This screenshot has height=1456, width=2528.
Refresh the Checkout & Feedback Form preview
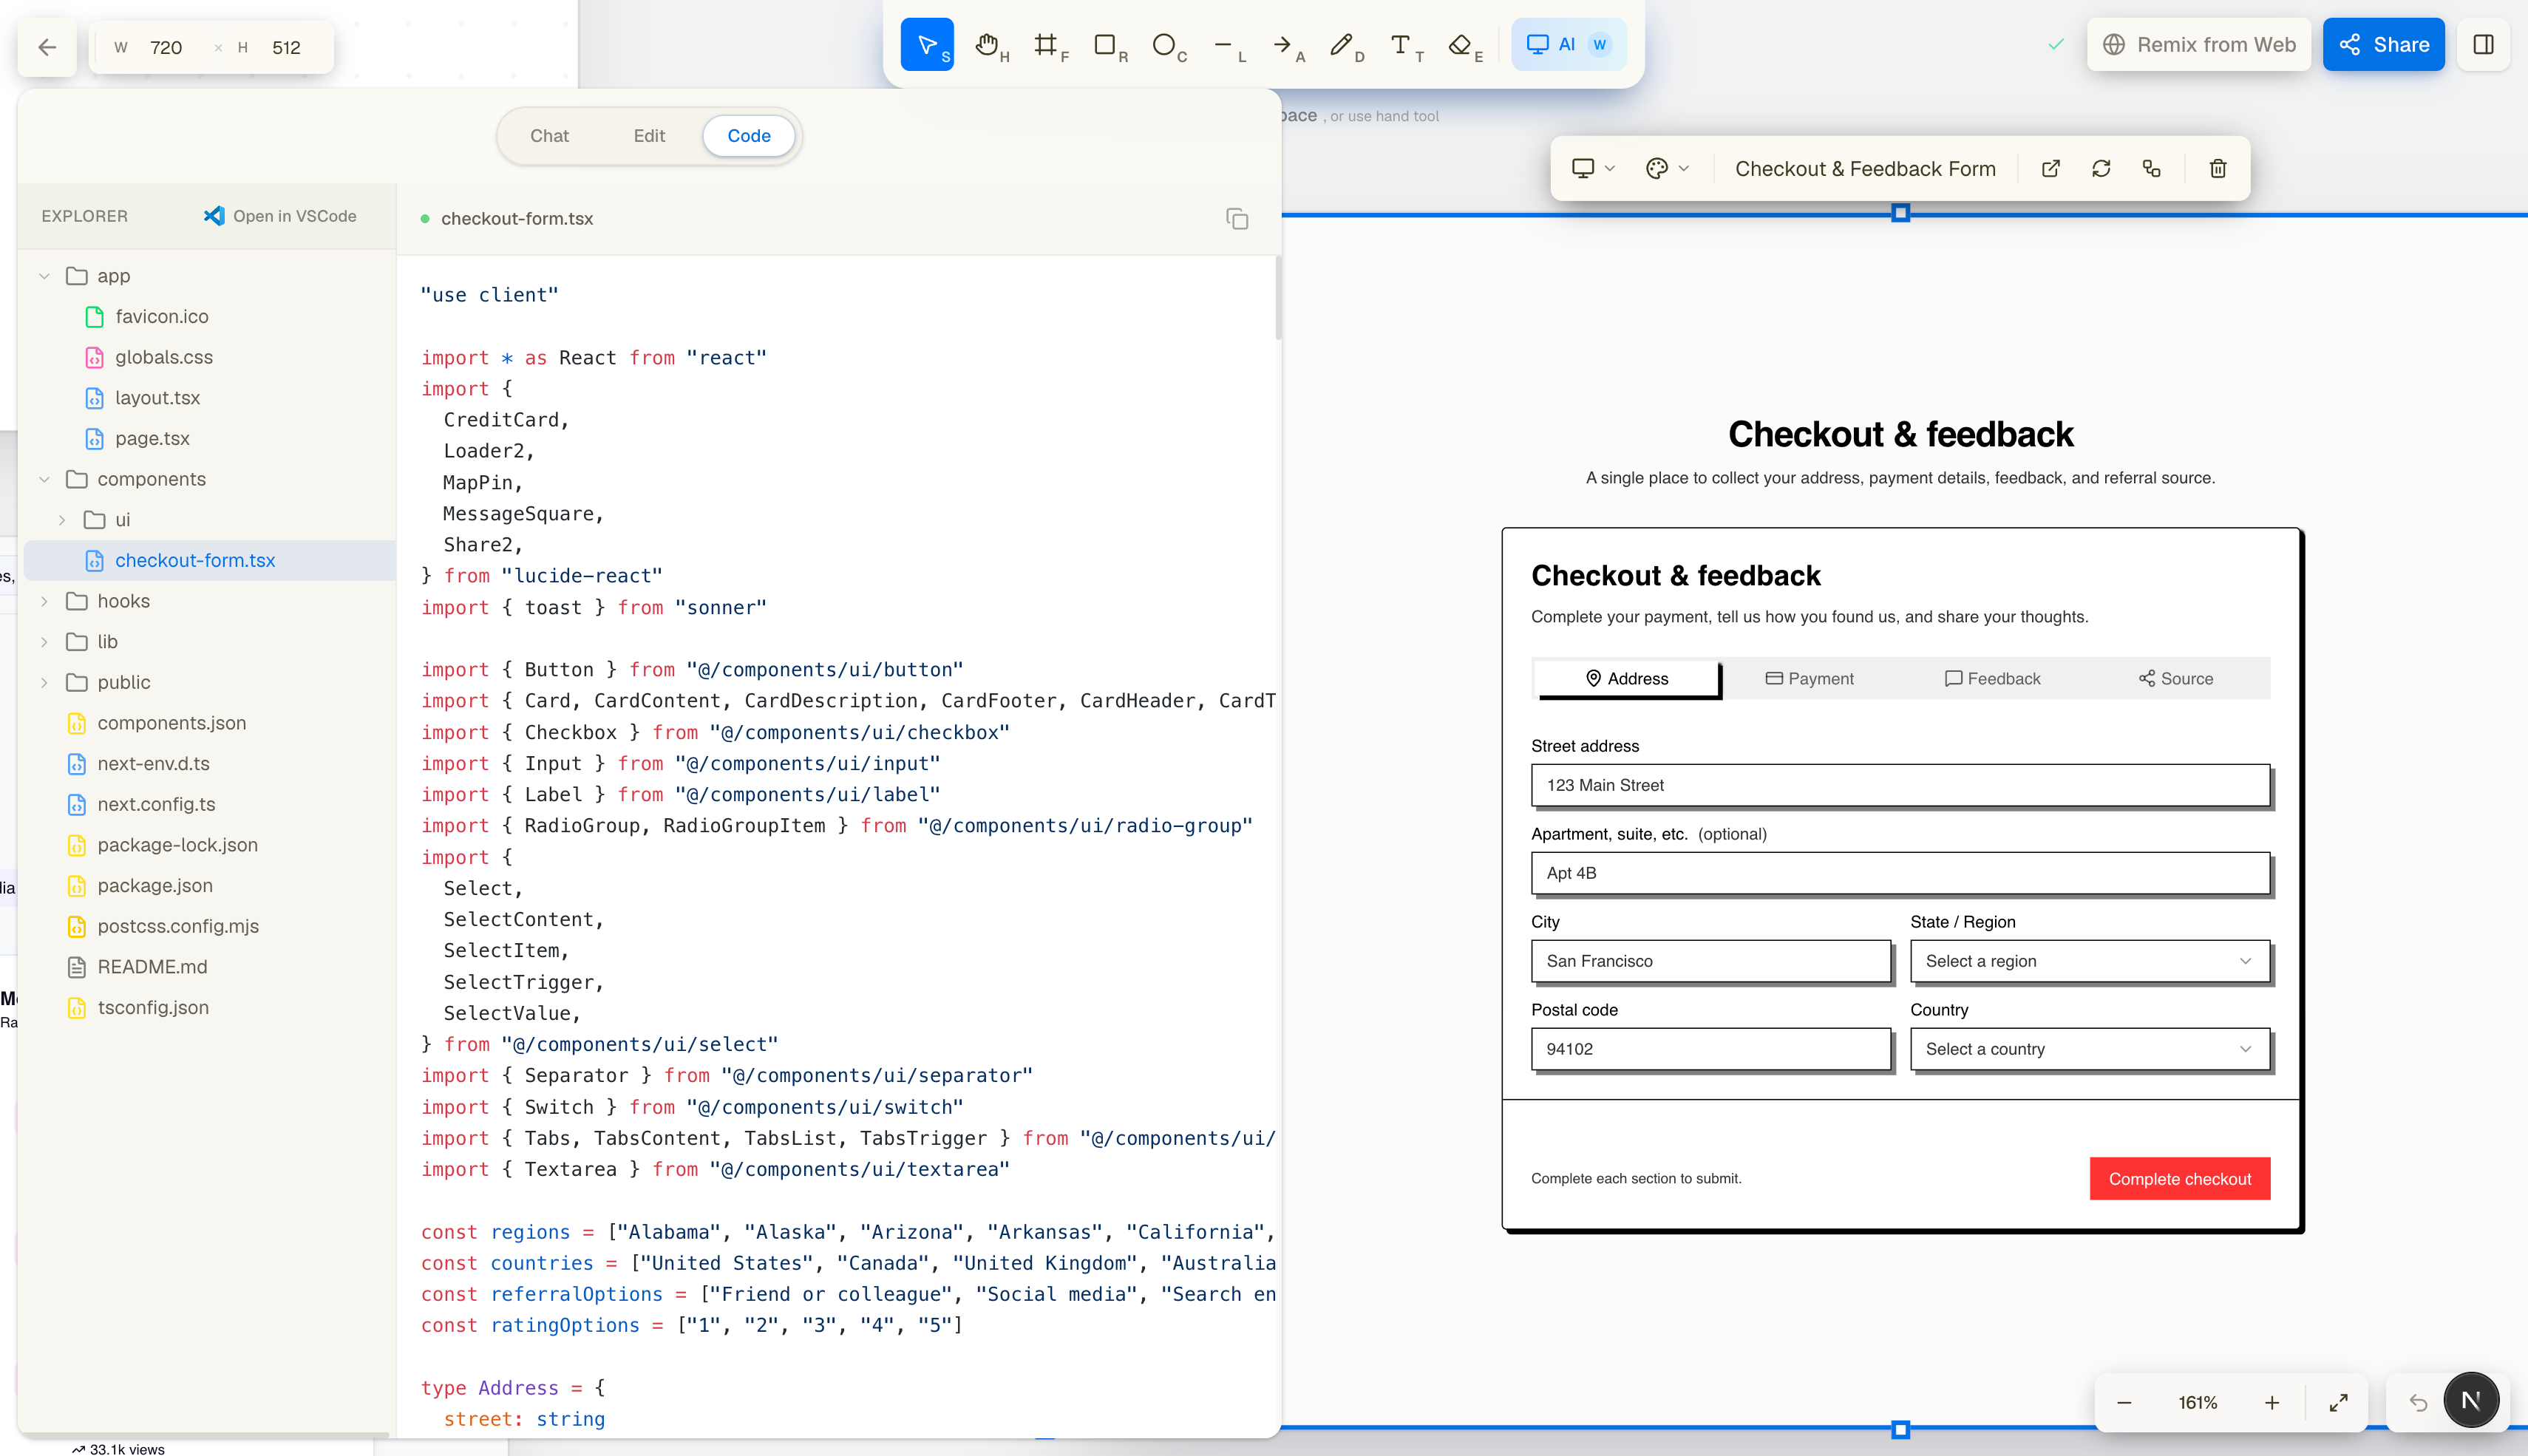point(2101,169)
